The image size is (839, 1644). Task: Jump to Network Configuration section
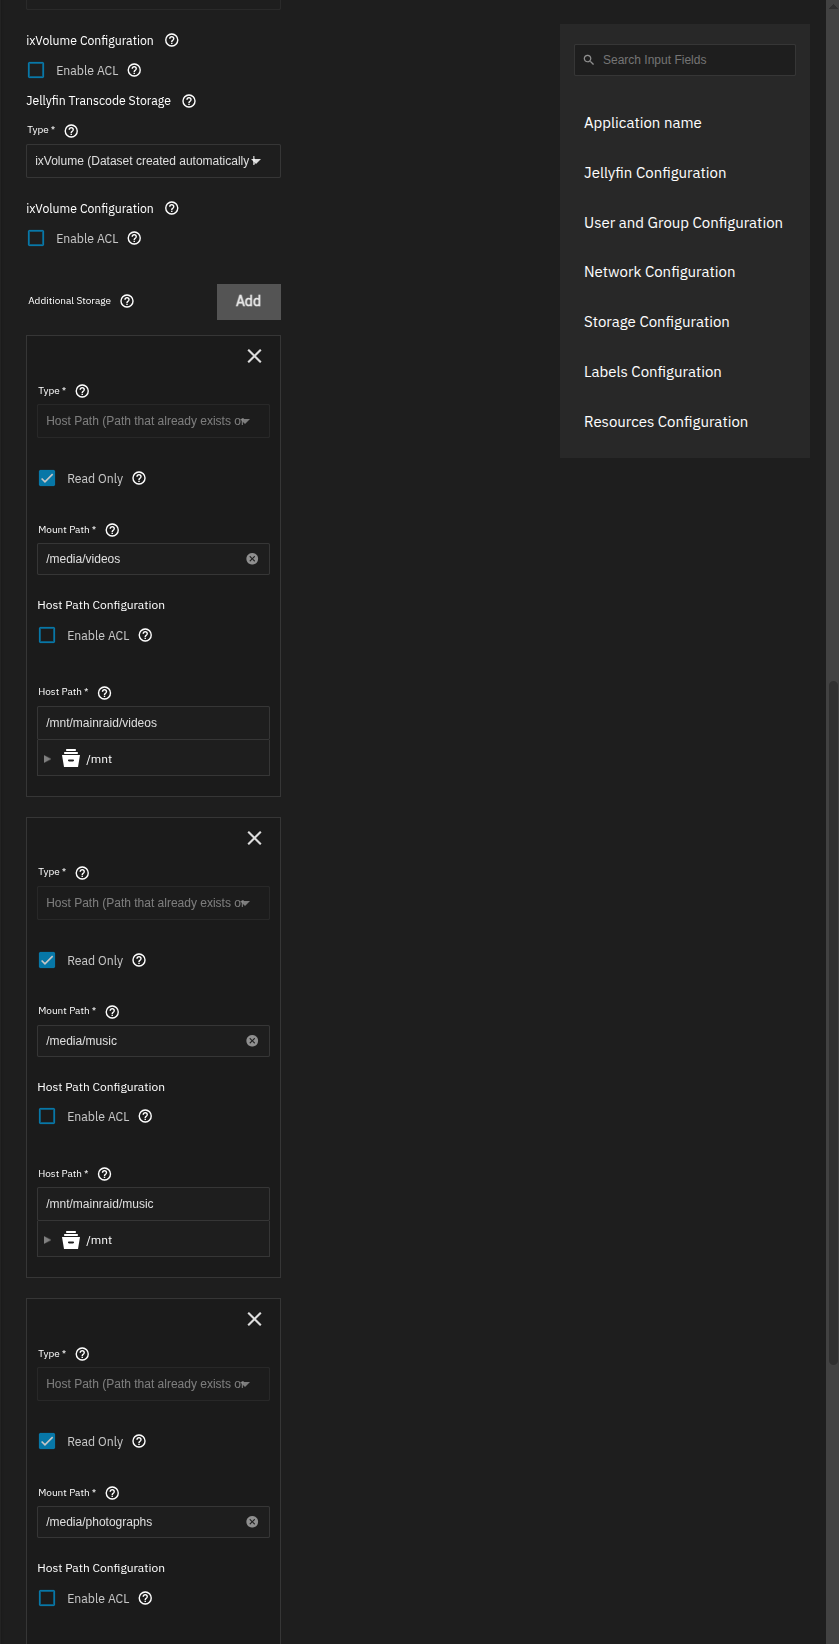(659, 272)
